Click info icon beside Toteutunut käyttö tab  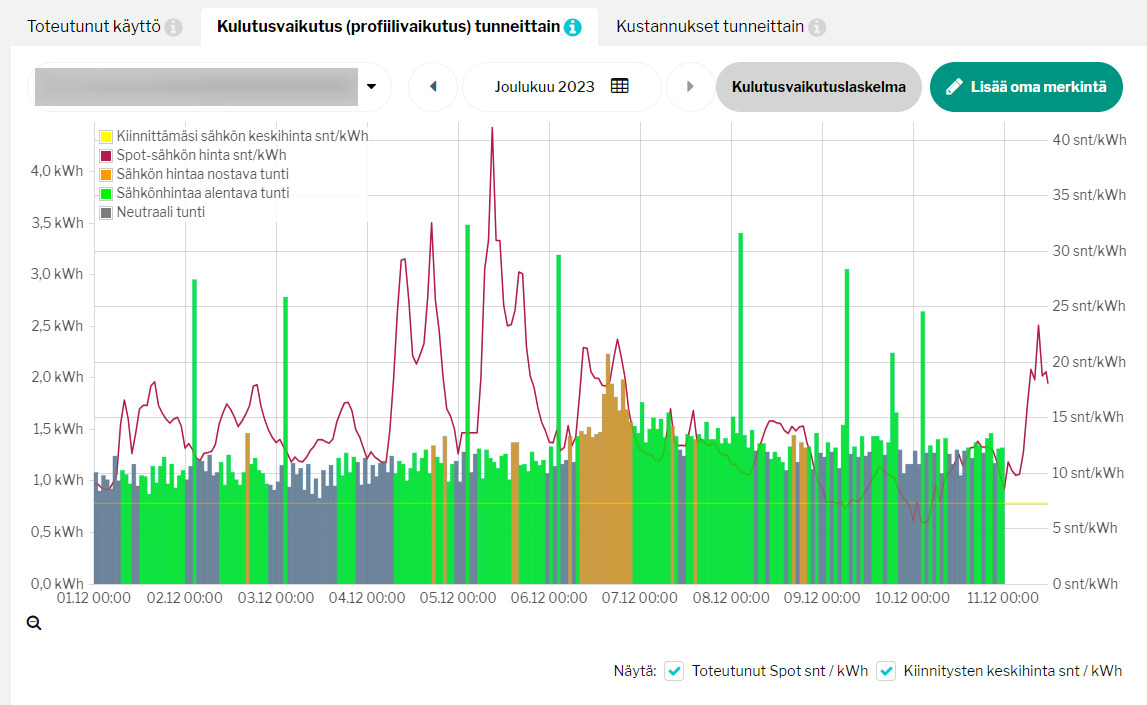(x=174, y=28)
